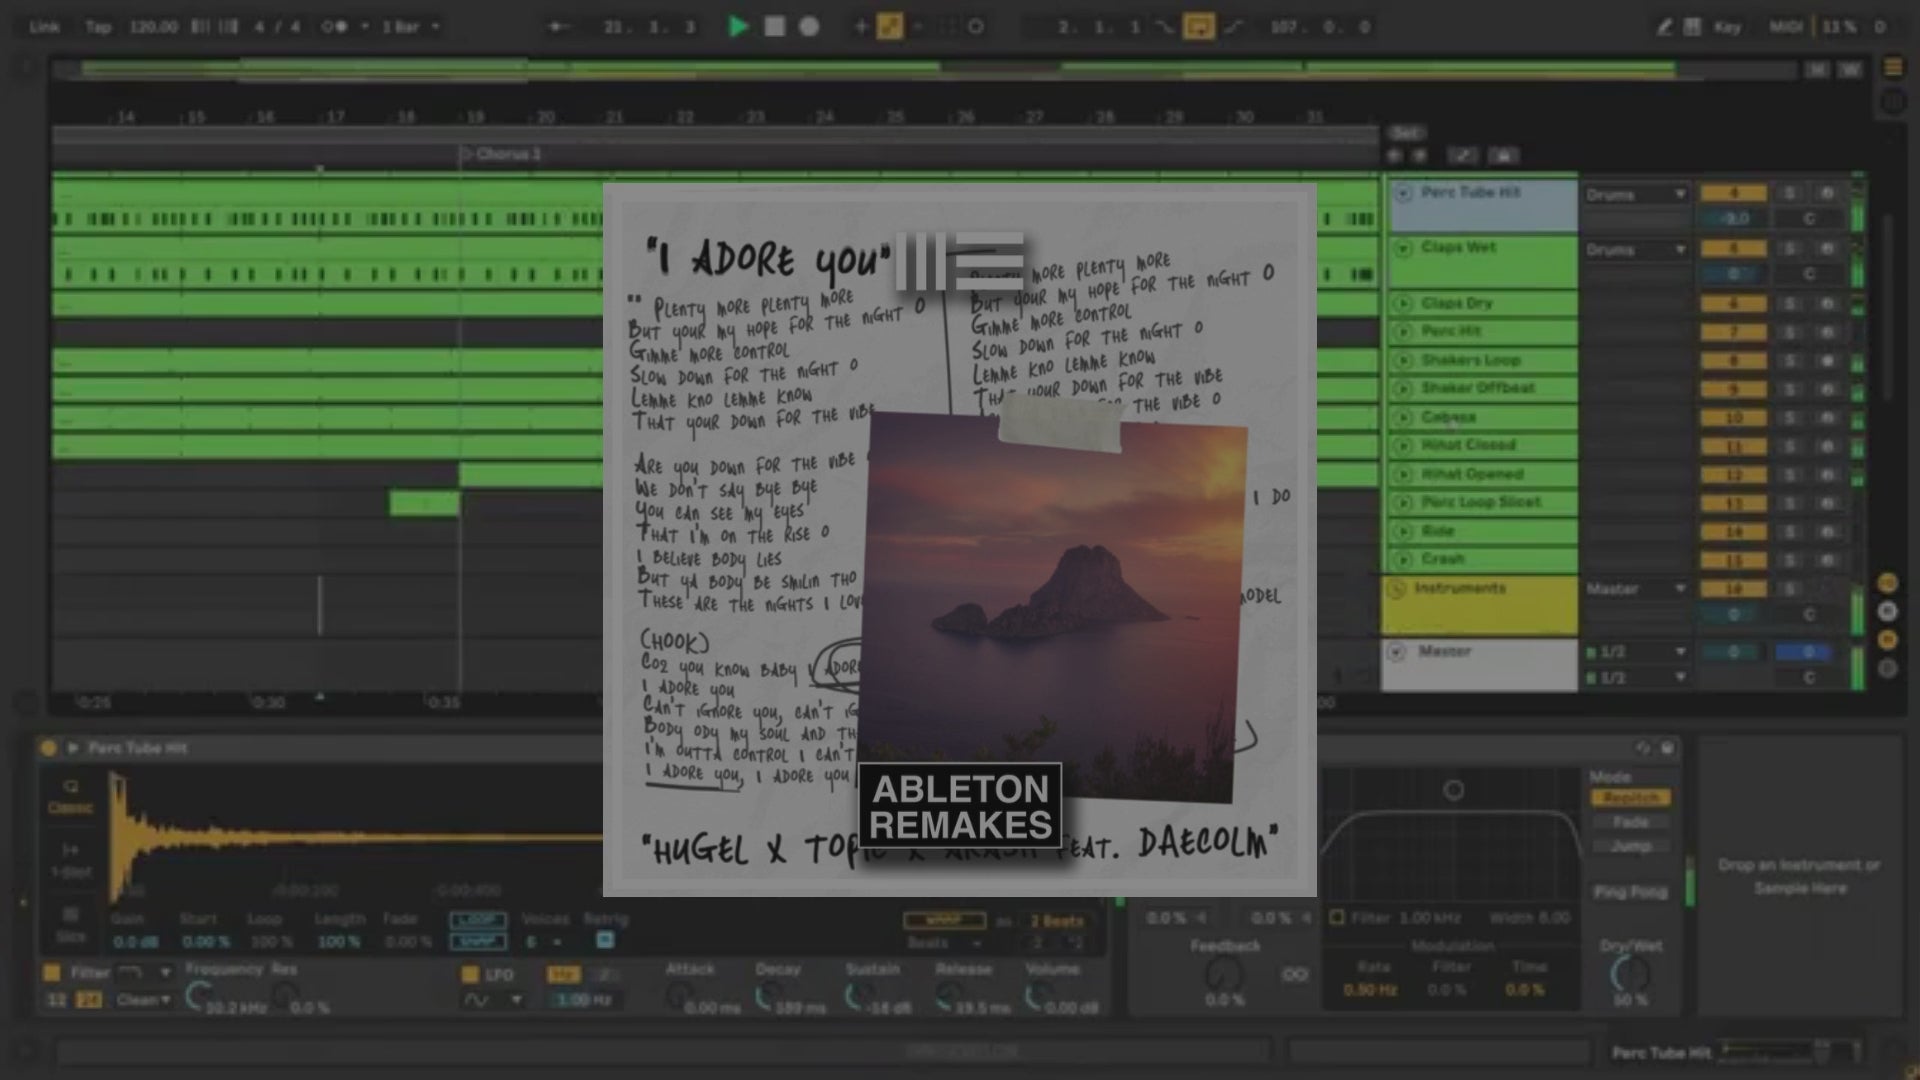Screen dimensions: 1920x1080
Task: Select Classic mode tab in Simpler
Action: (x=70, y=796)
